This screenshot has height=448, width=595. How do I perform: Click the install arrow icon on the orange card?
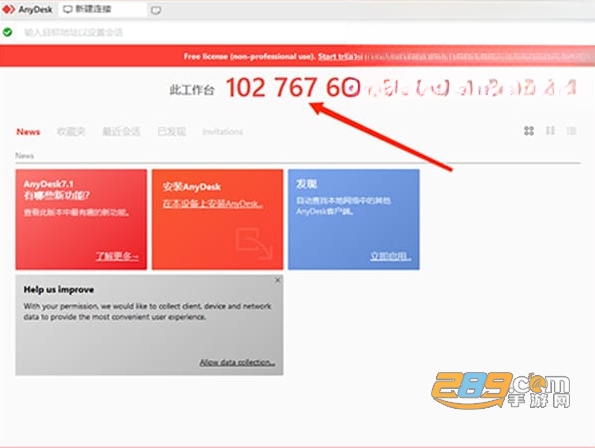(254, 243)
